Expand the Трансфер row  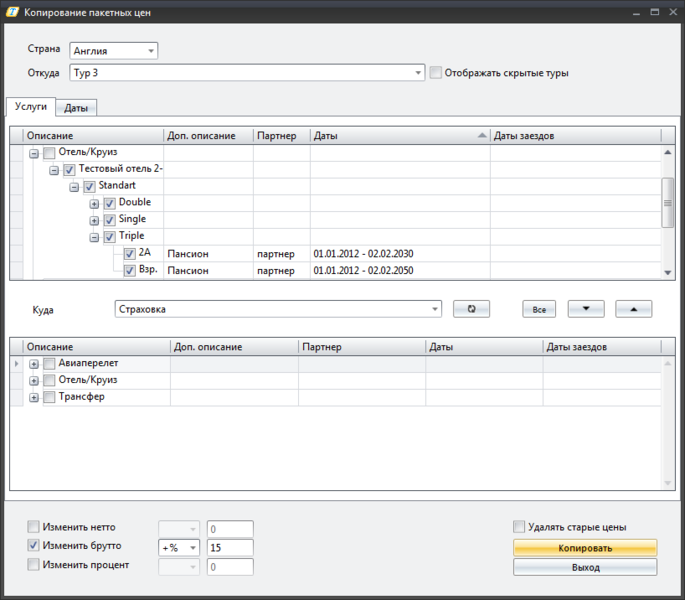(x=34, y=398)
